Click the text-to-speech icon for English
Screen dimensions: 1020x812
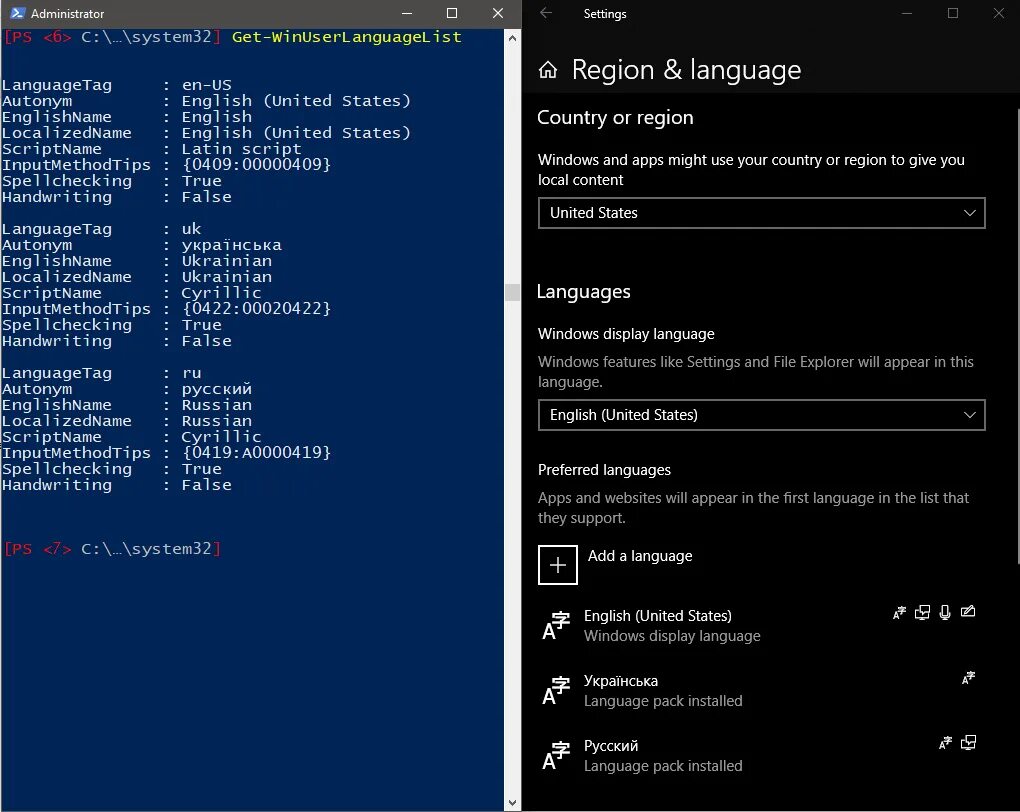(x=922, y=612)
